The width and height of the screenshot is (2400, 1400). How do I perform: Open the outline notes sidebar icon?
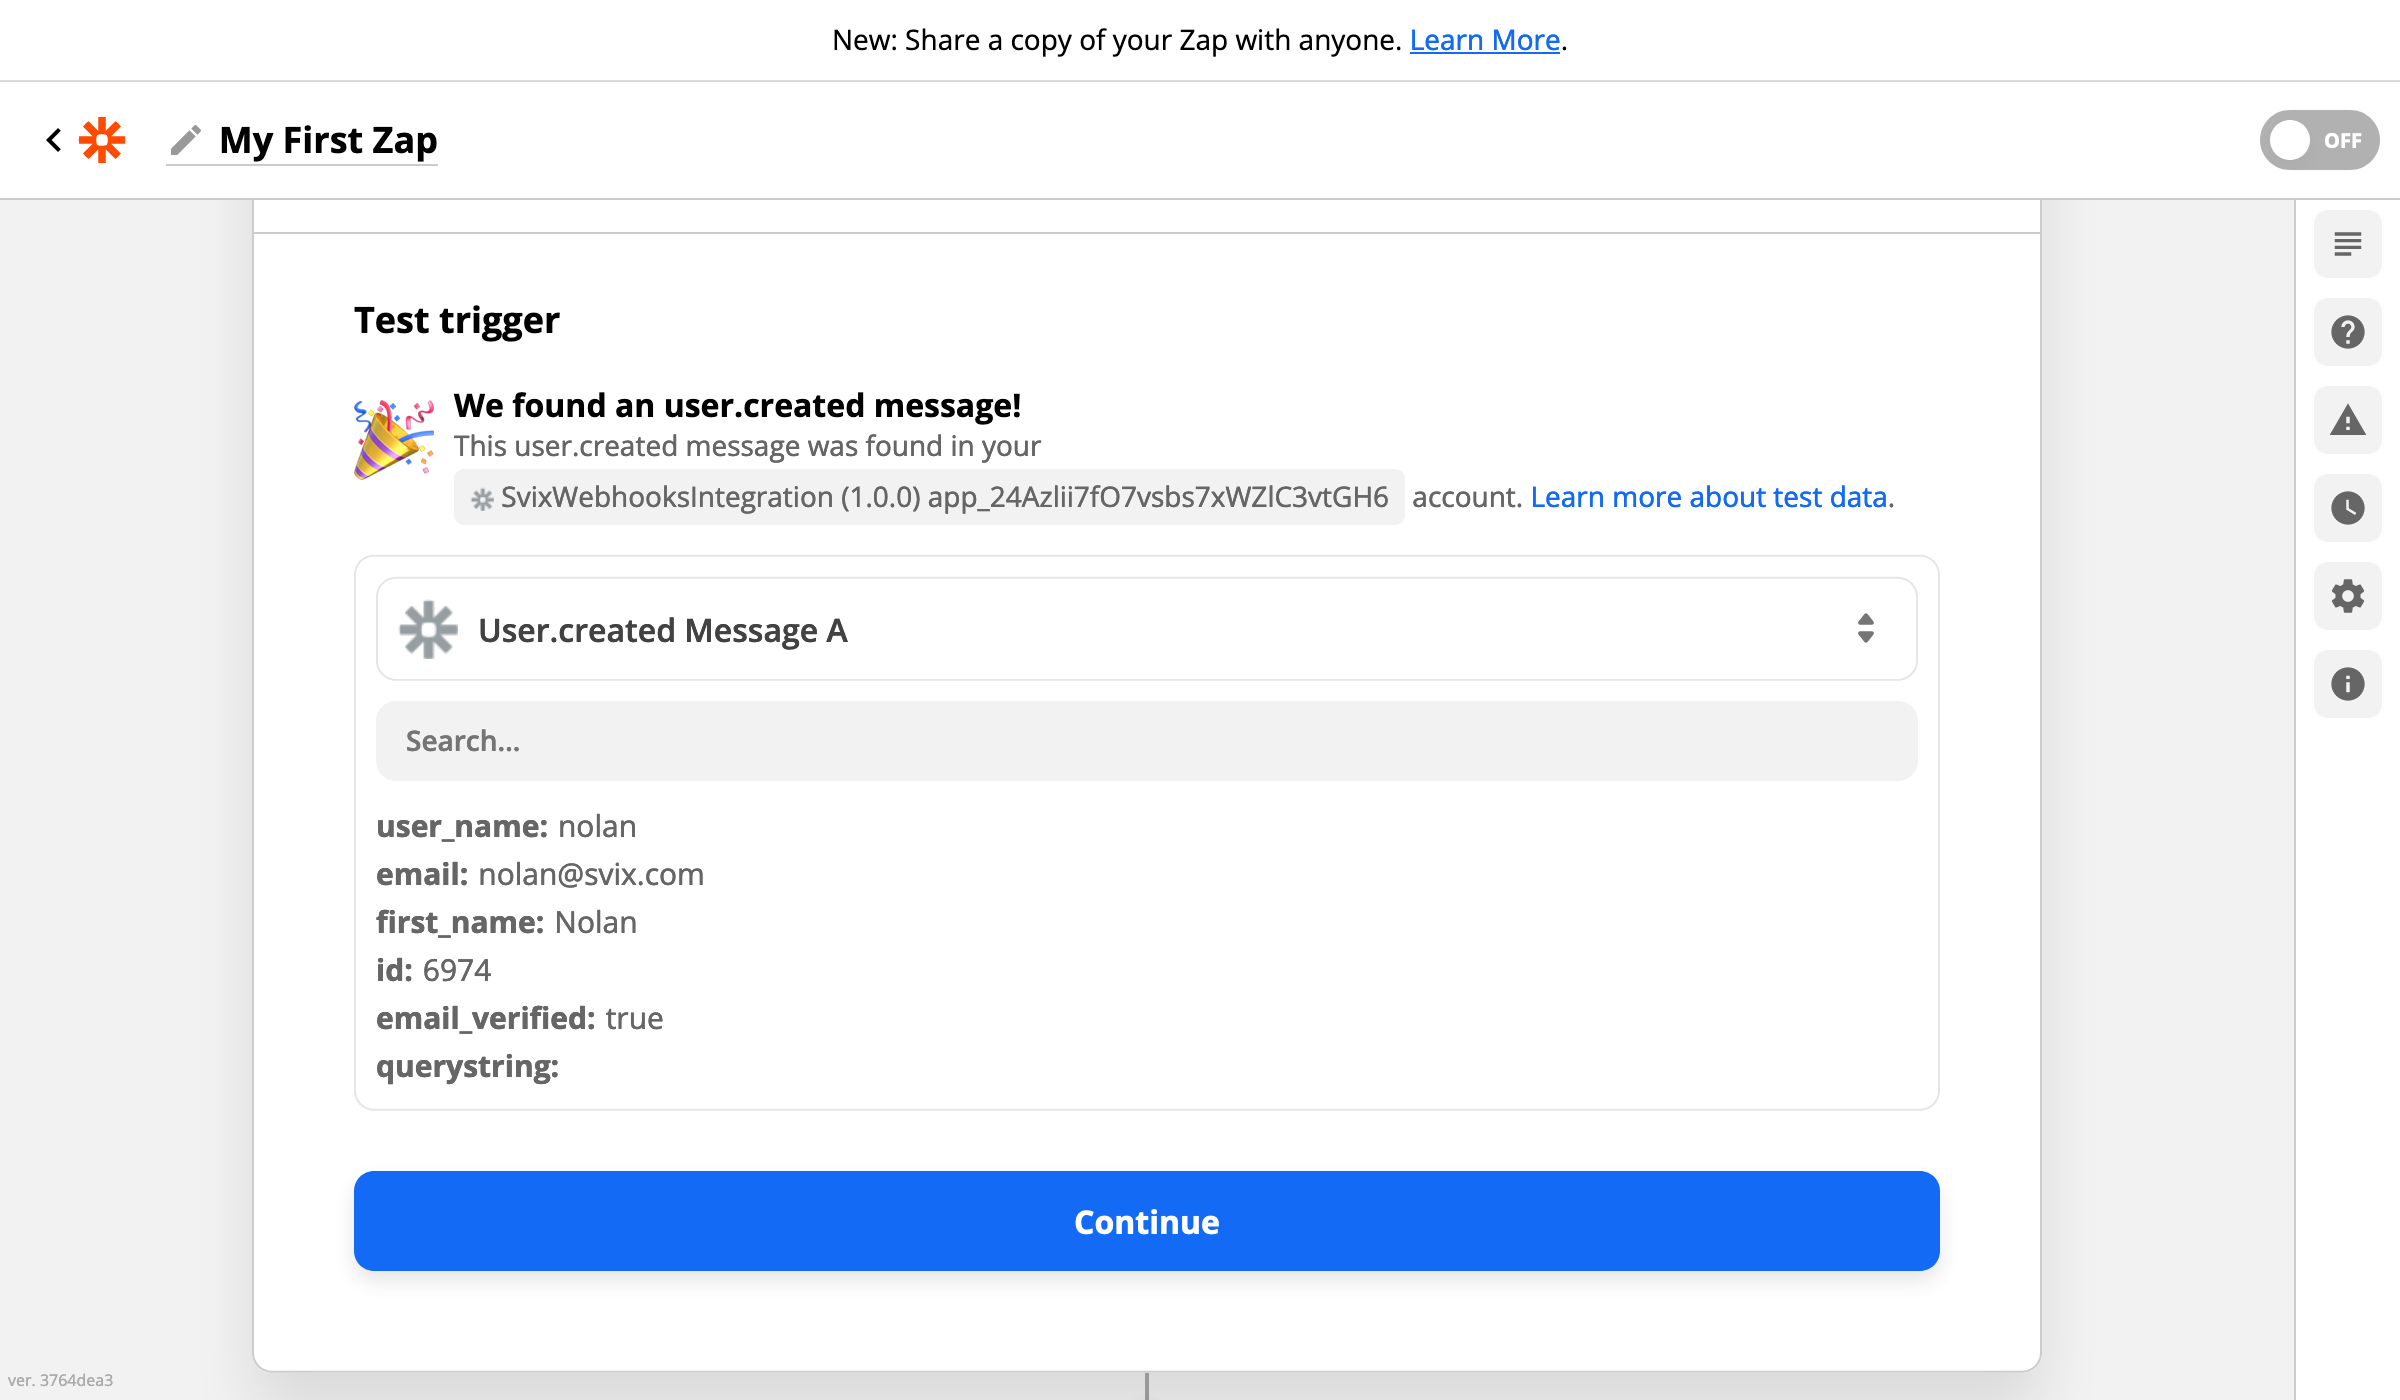tap(2347, 244)
